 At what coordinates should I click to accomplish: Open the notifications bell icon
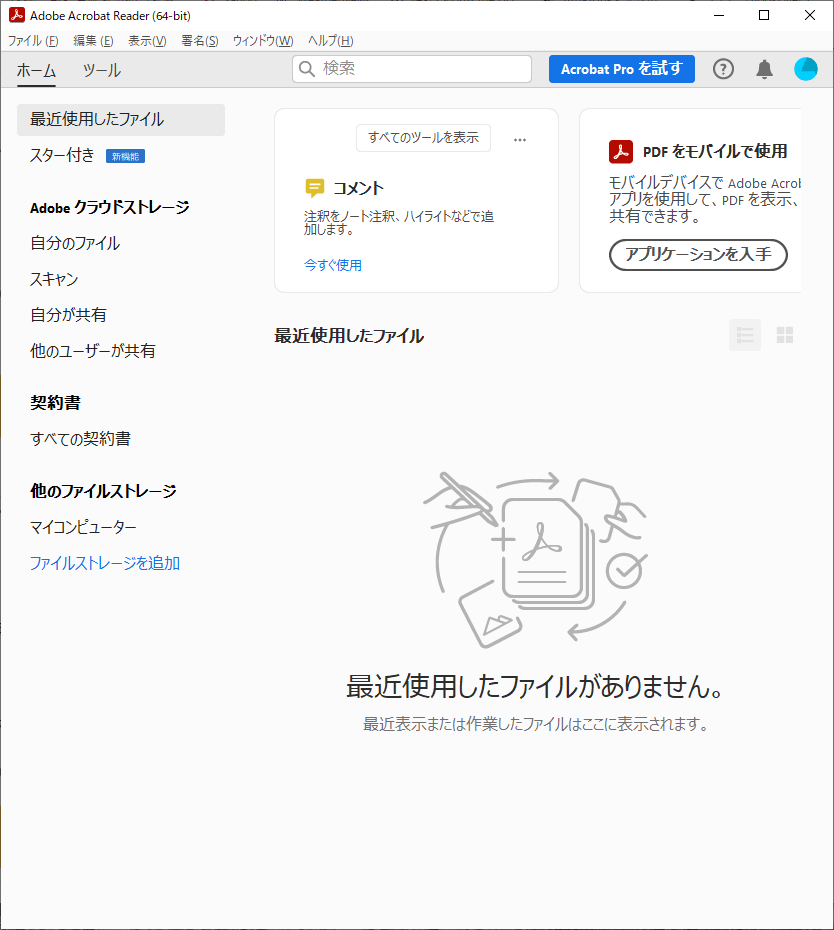coord(765,69)
